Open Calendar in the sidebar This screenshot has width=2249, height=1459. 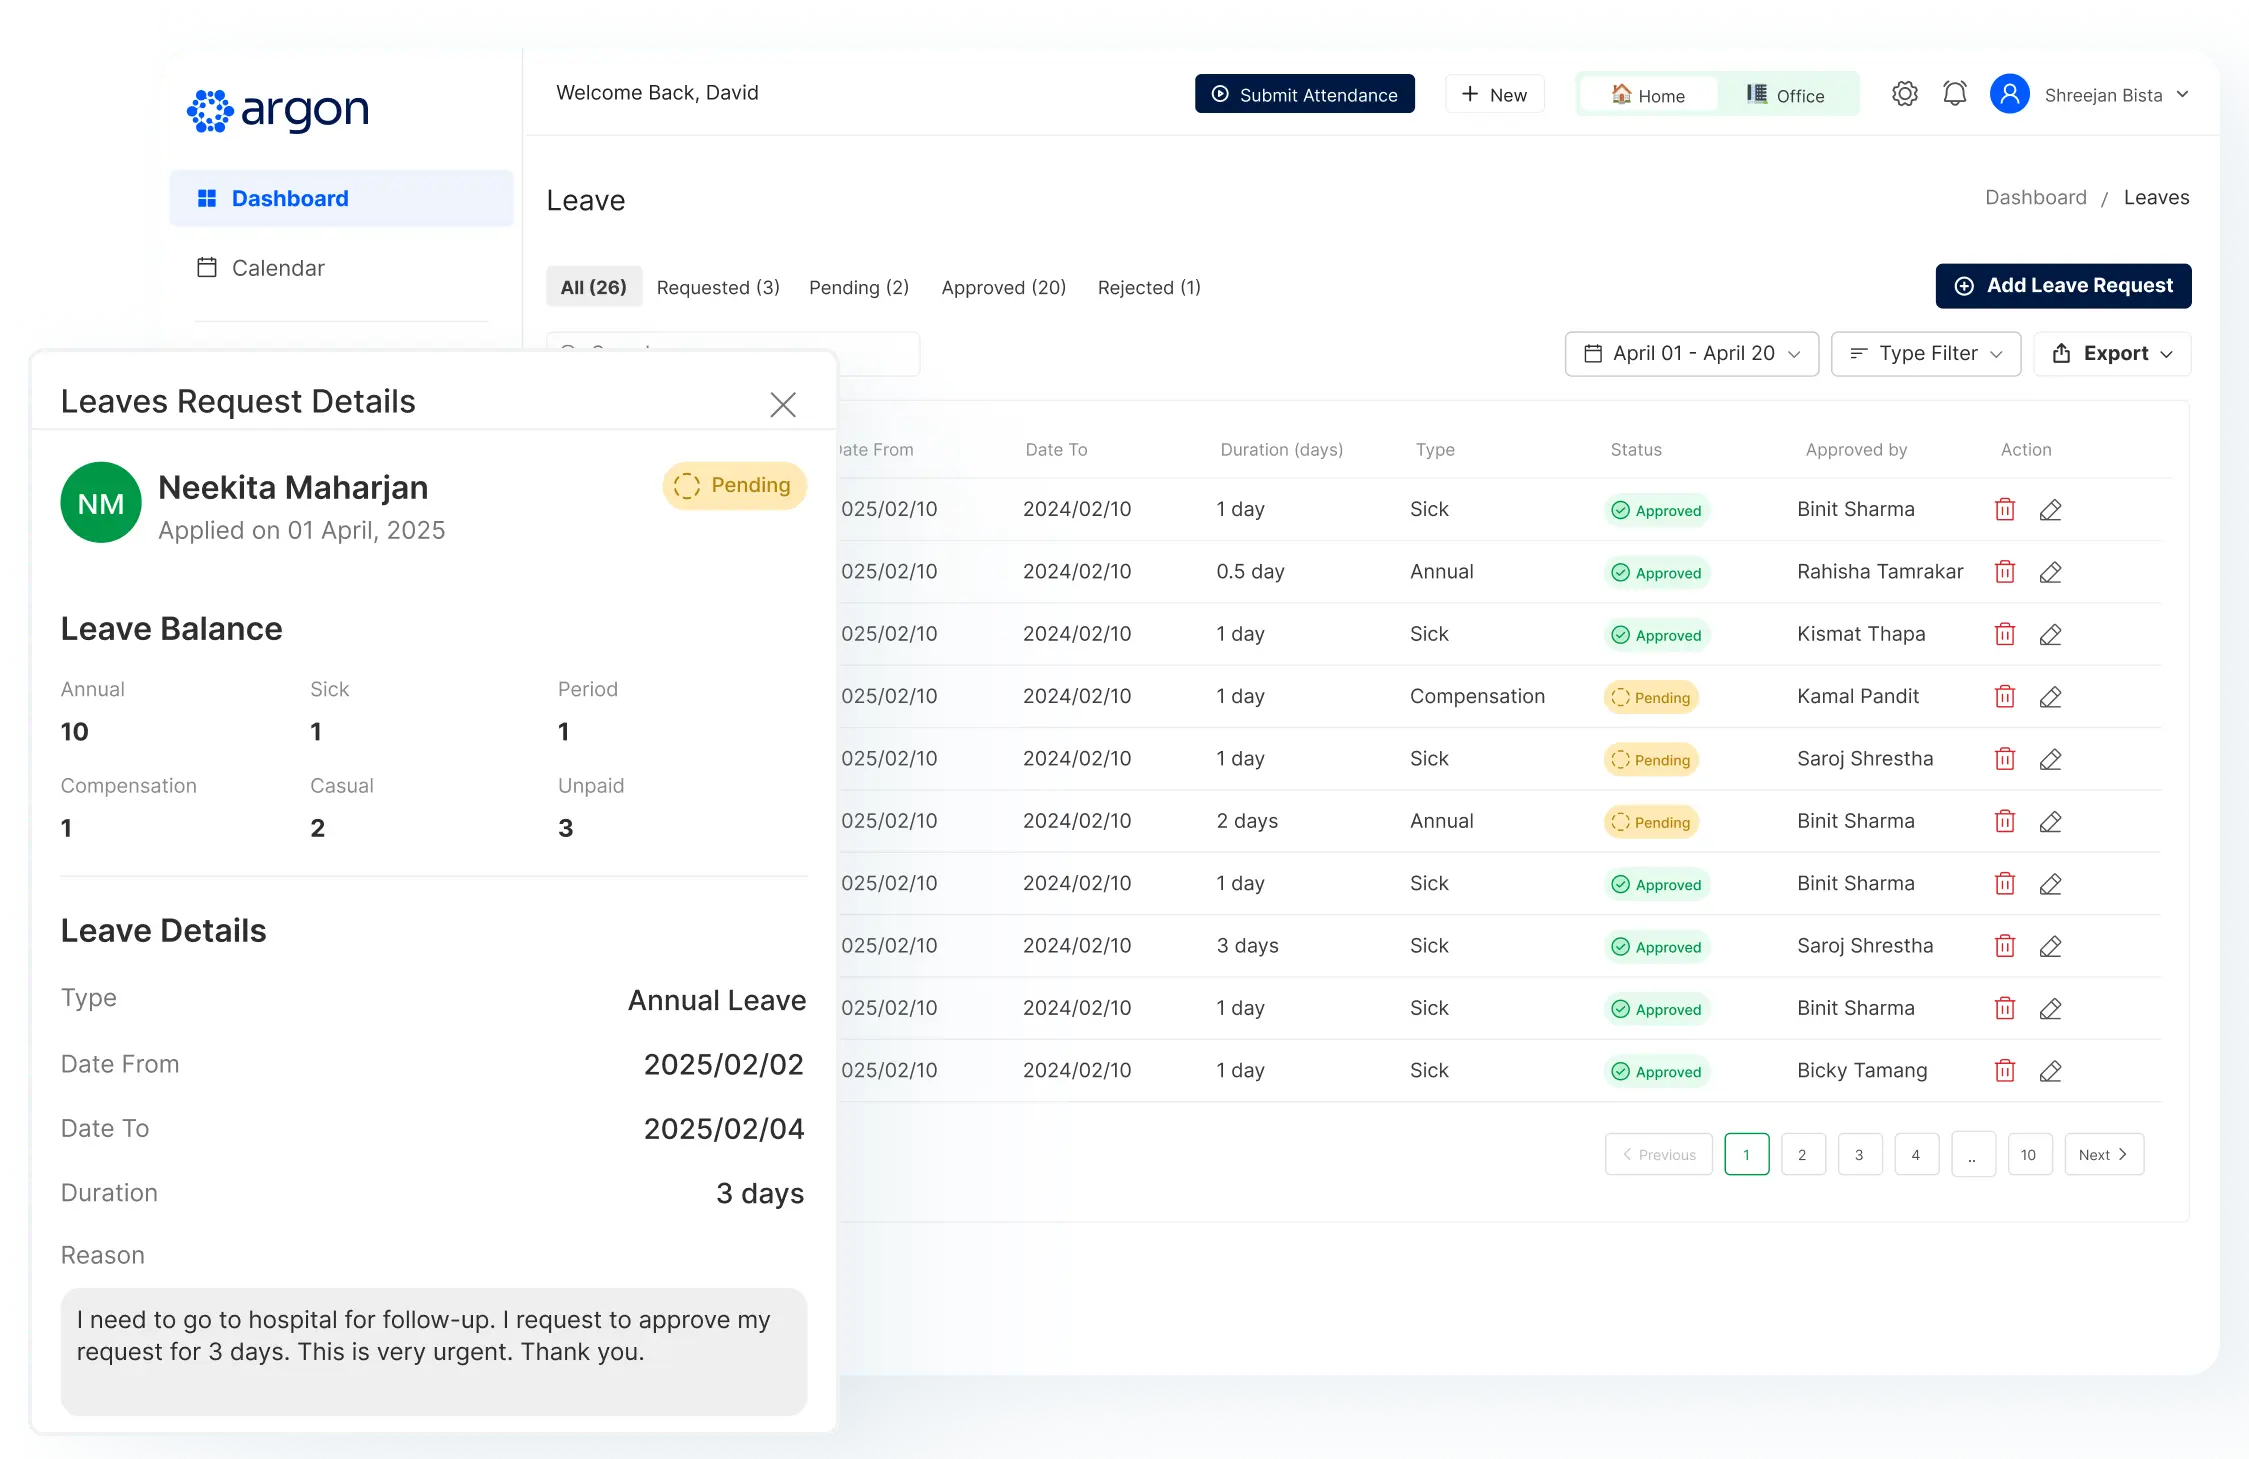coord(277,268)
